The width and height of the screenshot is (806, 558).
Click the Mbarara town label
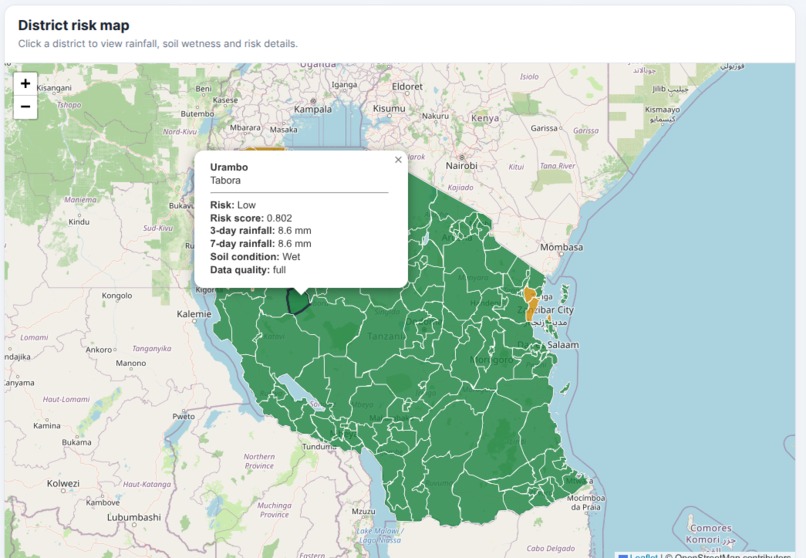click(245, 127)
